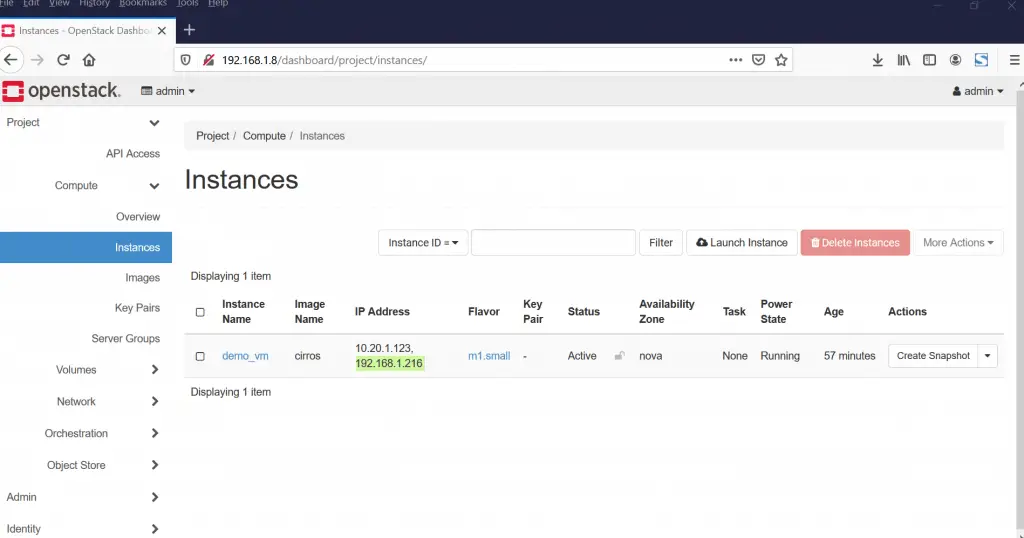Expand the Admin sidebar section

(x=155, y=498)
